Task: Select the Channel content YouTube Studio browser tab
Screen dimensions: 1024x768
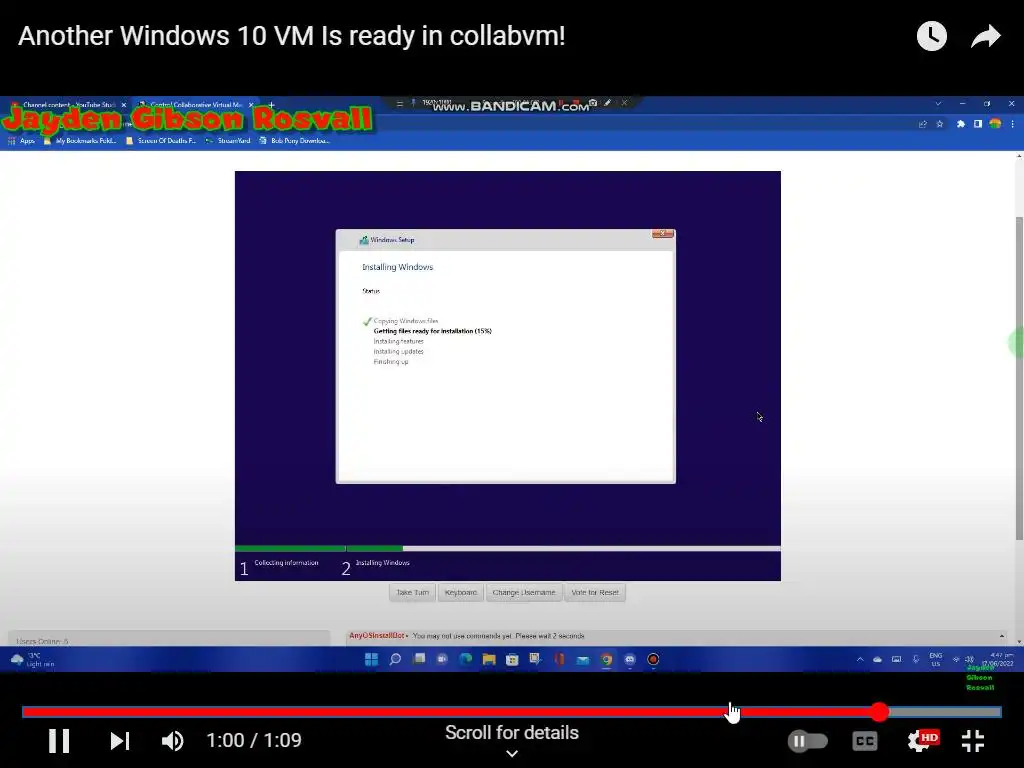Action: point(68,104)
